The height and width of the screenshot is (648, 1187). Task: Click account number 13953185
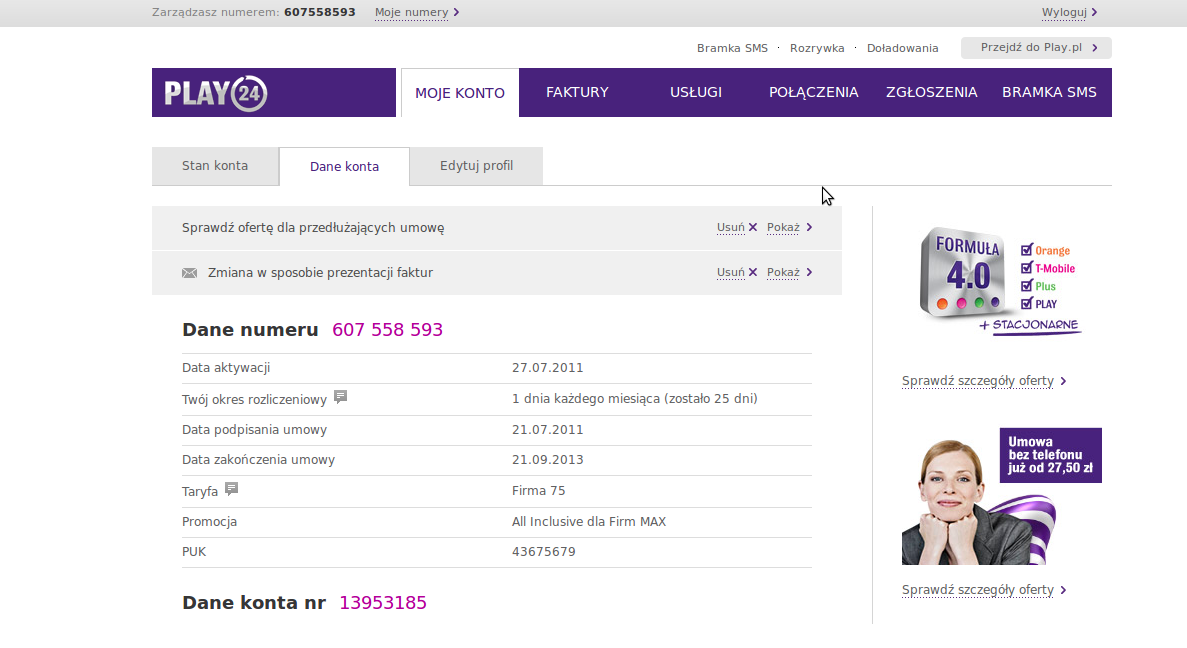383,603
